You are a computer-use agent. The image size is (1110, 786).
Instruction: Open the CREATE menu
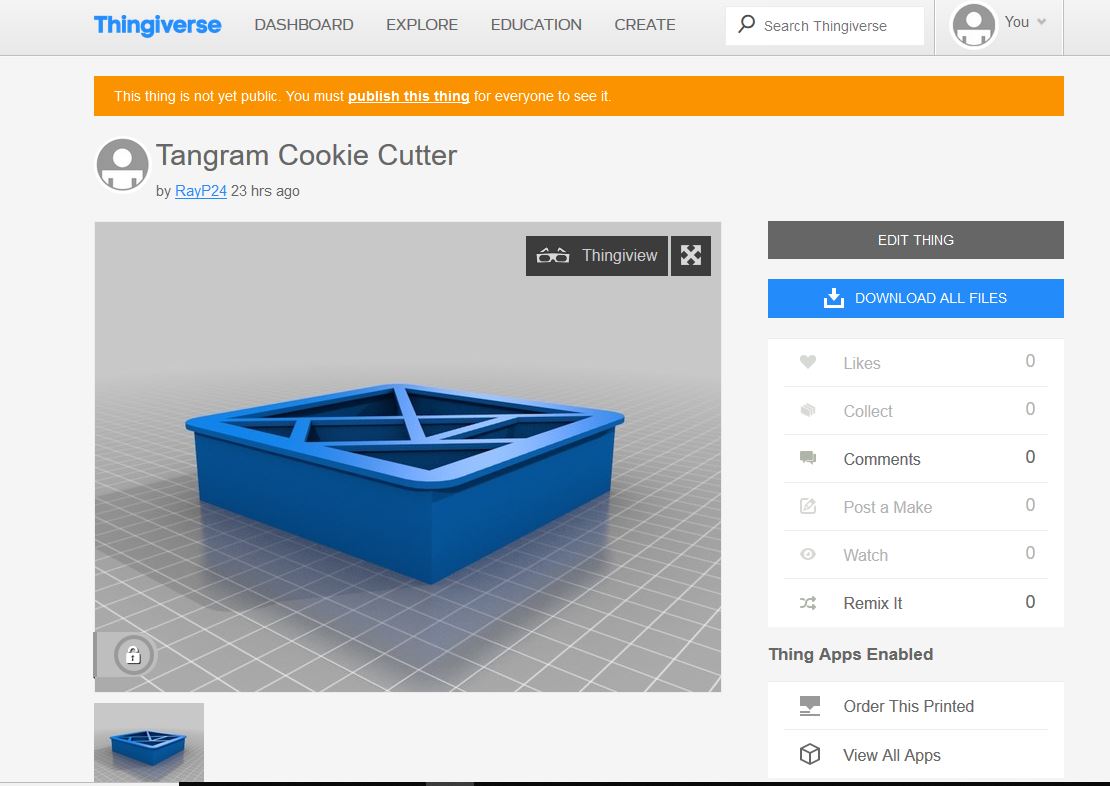point(645,25)
